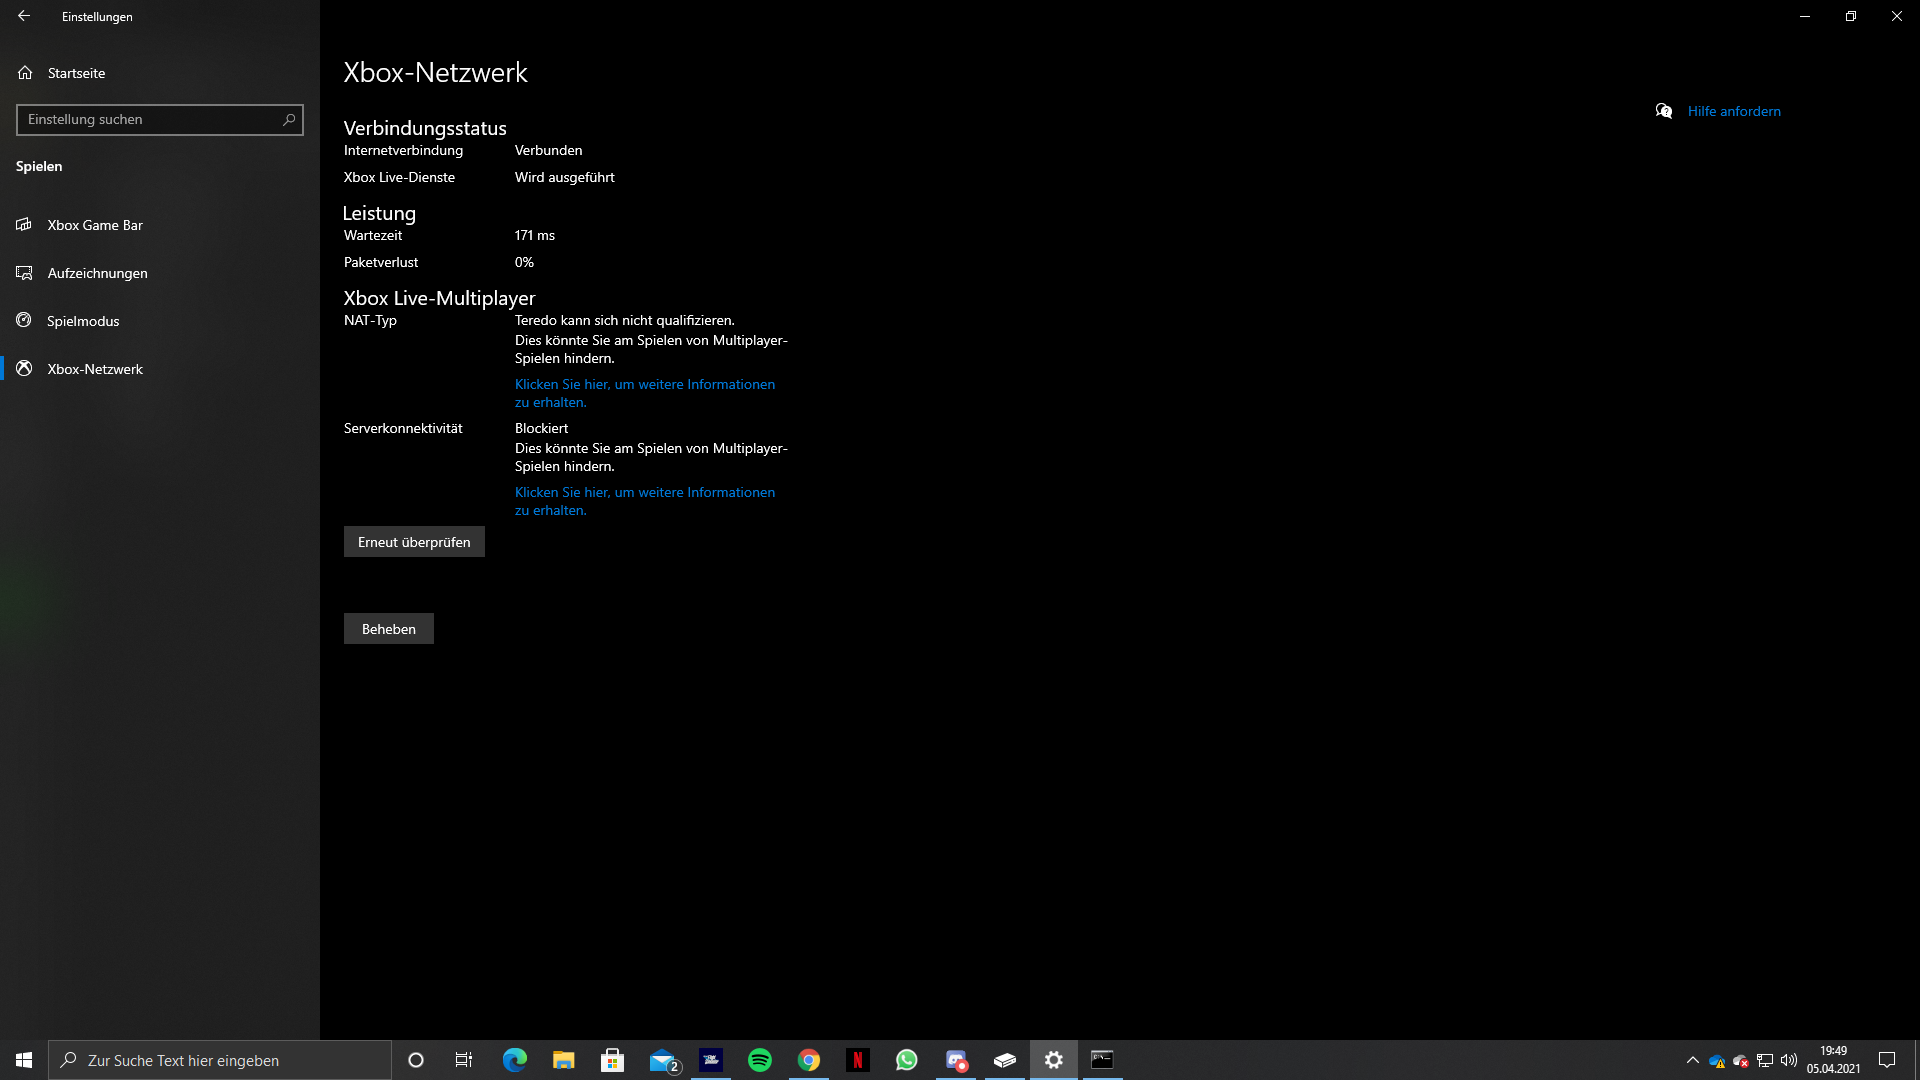Screen dimensions: 1920x1080
Task: Launch Microsoft Edge from the taskbar
Action: click(x=514, y=1060)
